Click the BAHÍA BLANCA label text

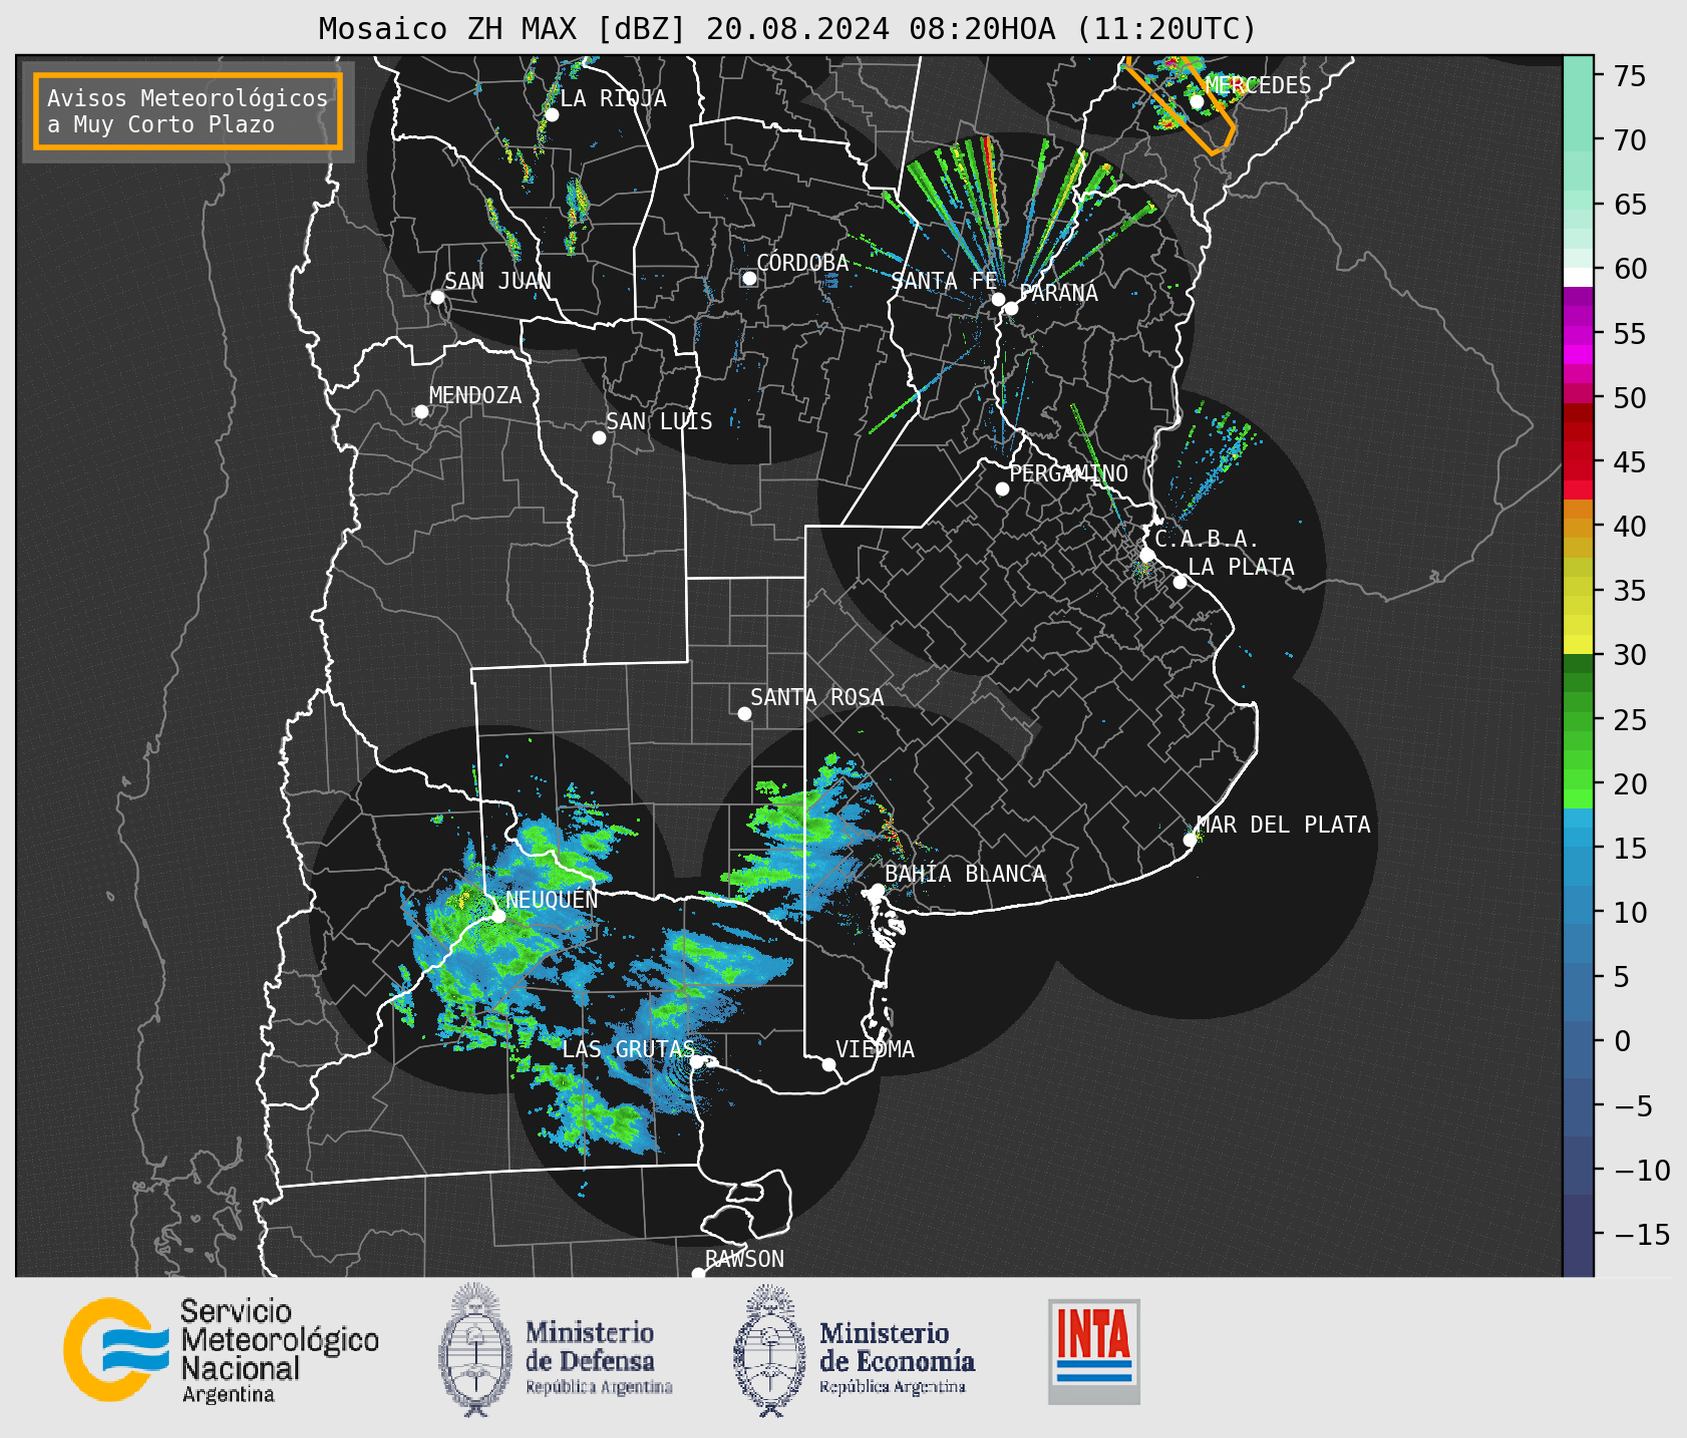coord(965,874)
